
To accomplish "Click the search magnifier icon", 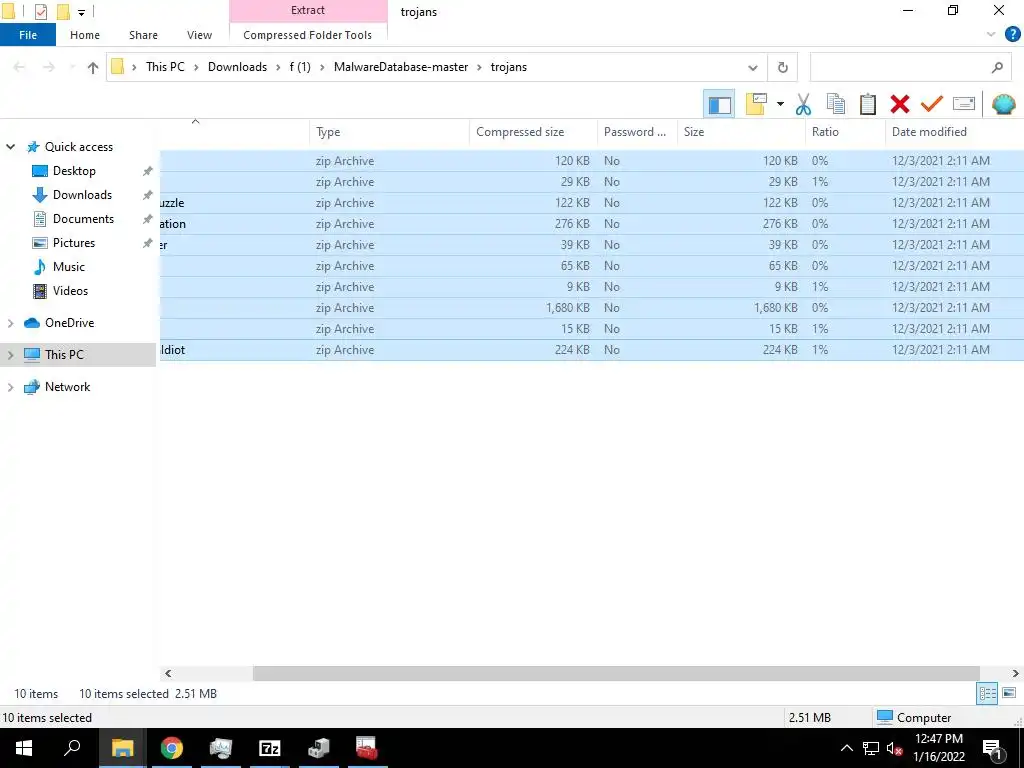I will (x=997, y=67).
